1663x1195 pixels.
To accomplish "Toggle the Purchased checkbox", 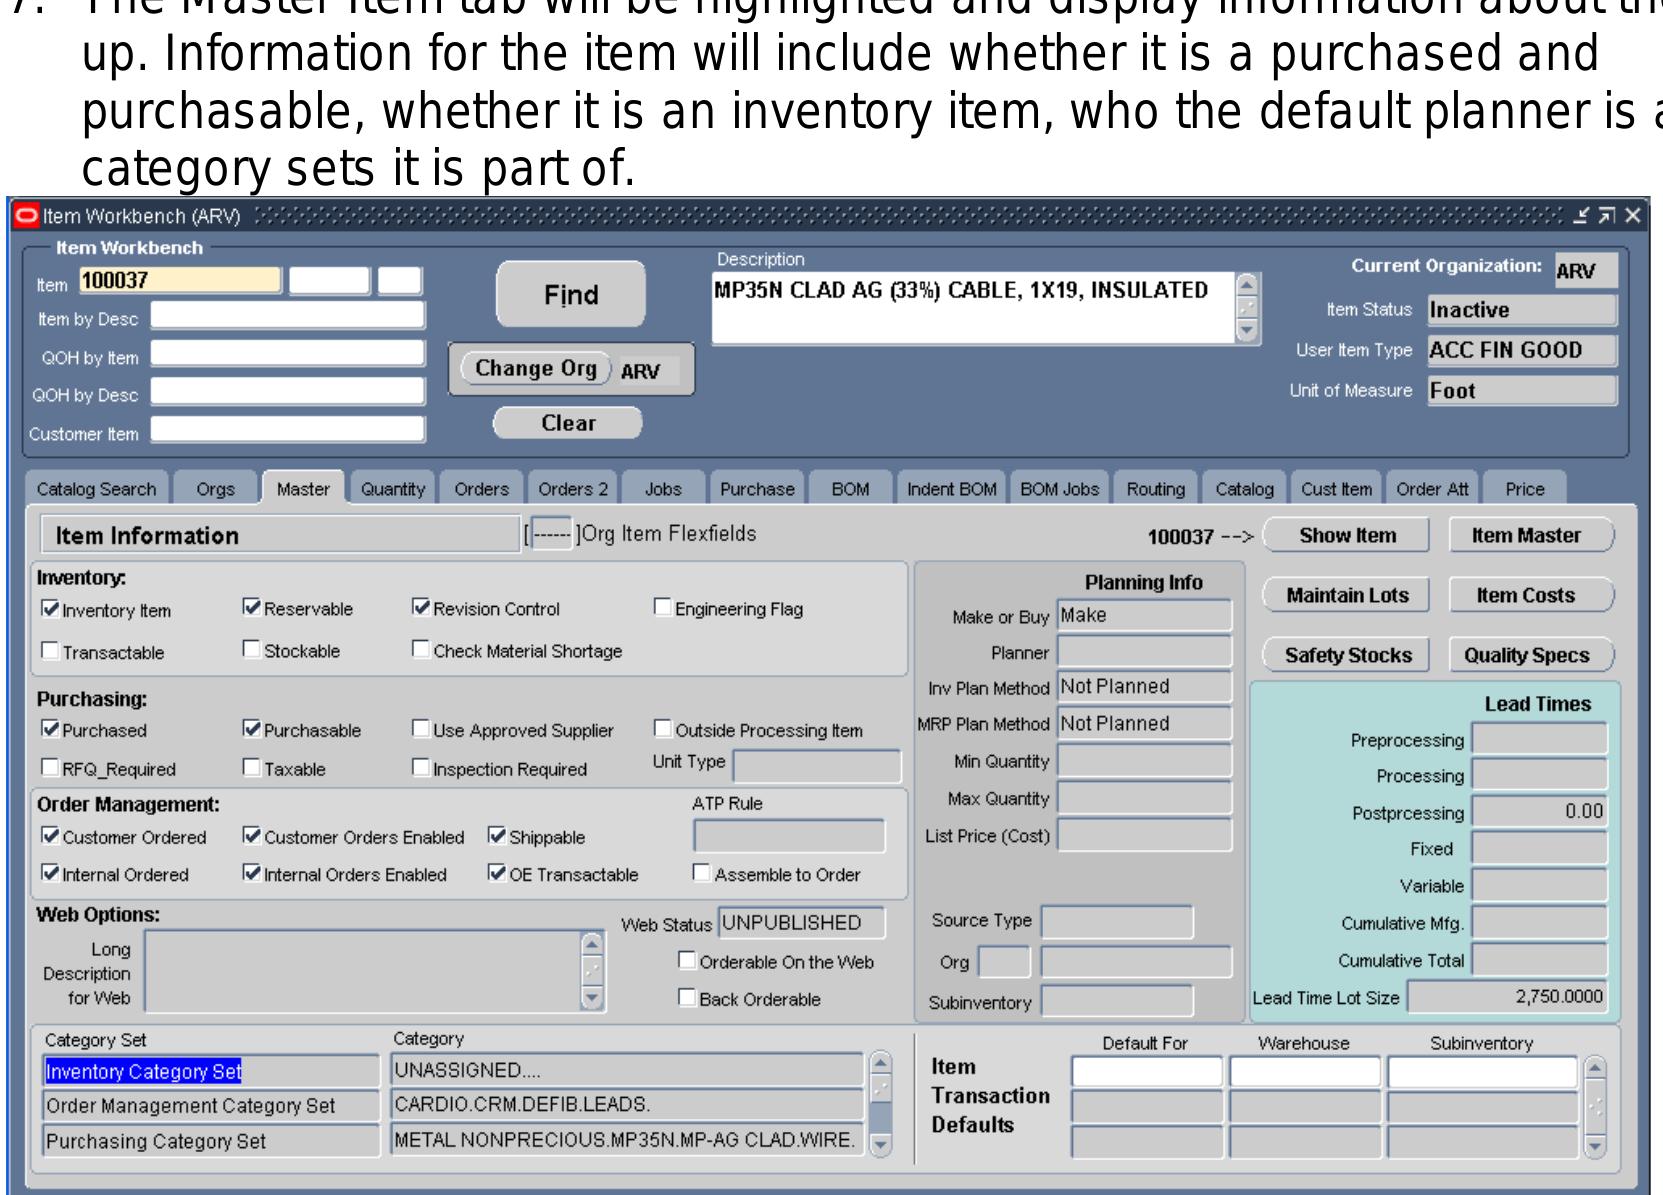I will pos(50,728).
